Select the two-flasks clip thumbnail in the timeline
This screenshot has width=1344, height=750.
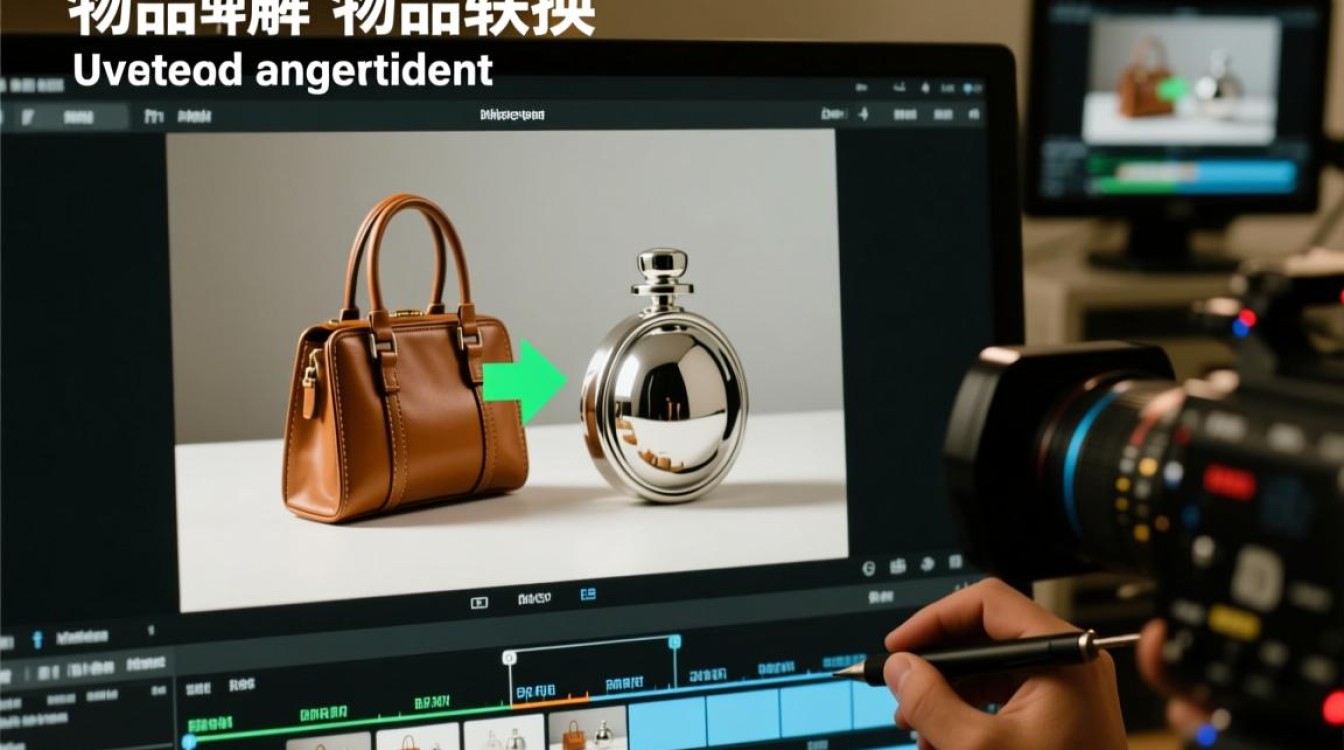click(x=503, y=733)
